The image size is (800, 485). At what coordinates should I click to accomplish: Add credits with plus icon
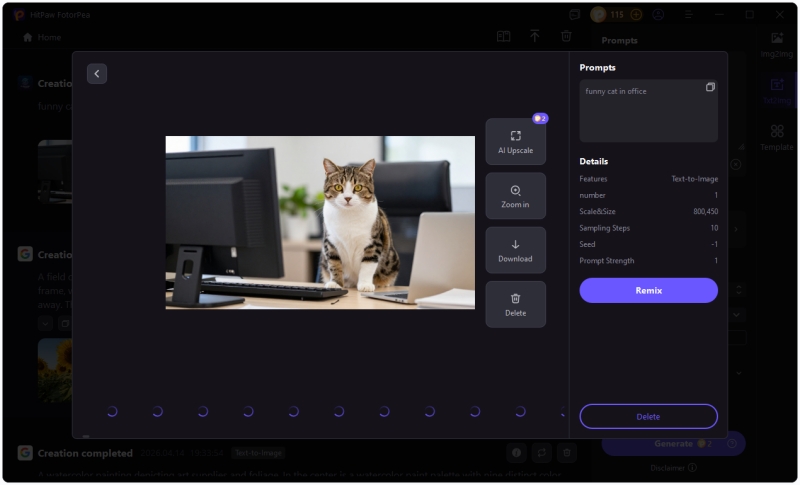(636, 15)
